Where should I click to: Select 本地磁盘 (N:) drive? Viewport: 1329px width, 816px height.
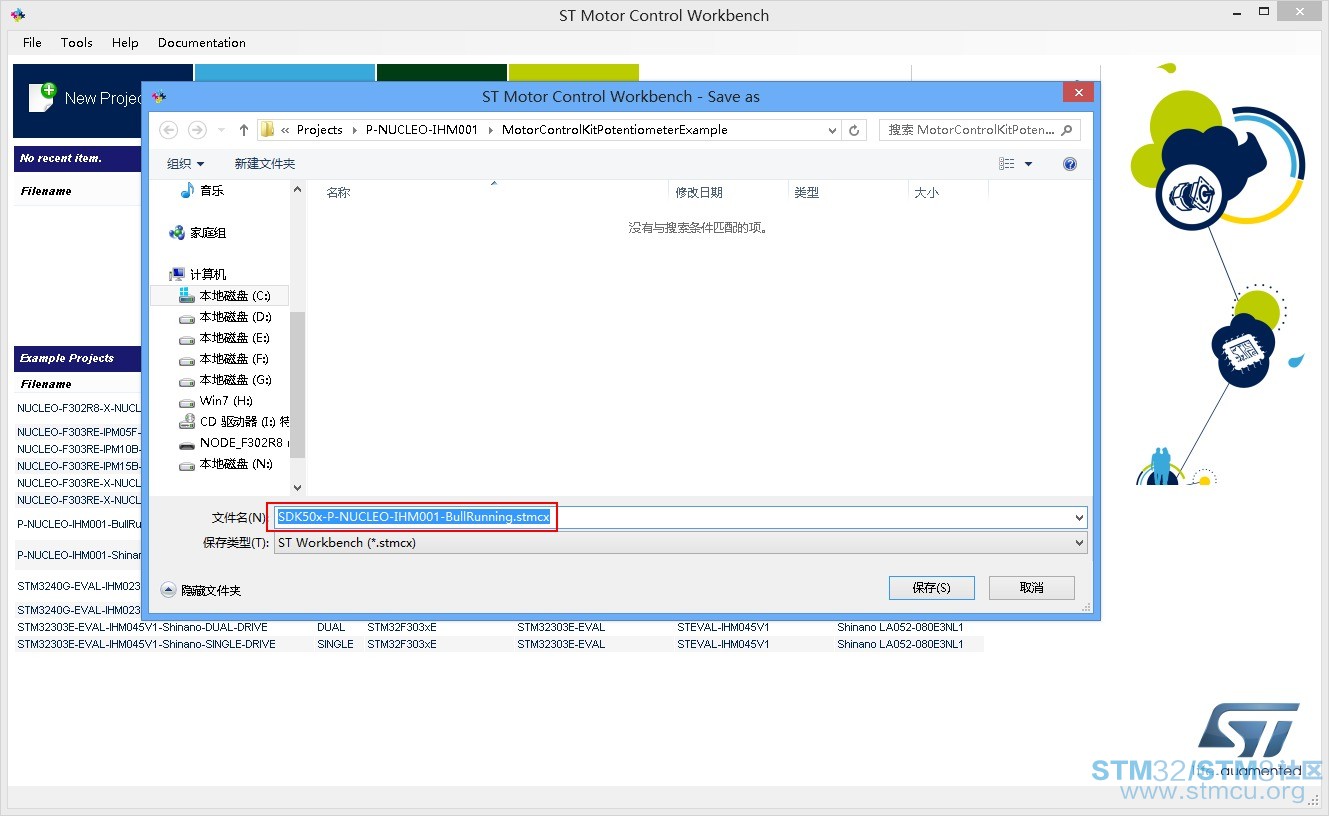point(226,464)
